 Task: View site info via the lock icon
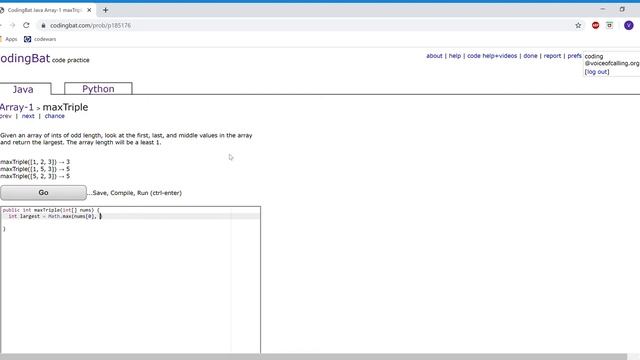pos(43,25)
